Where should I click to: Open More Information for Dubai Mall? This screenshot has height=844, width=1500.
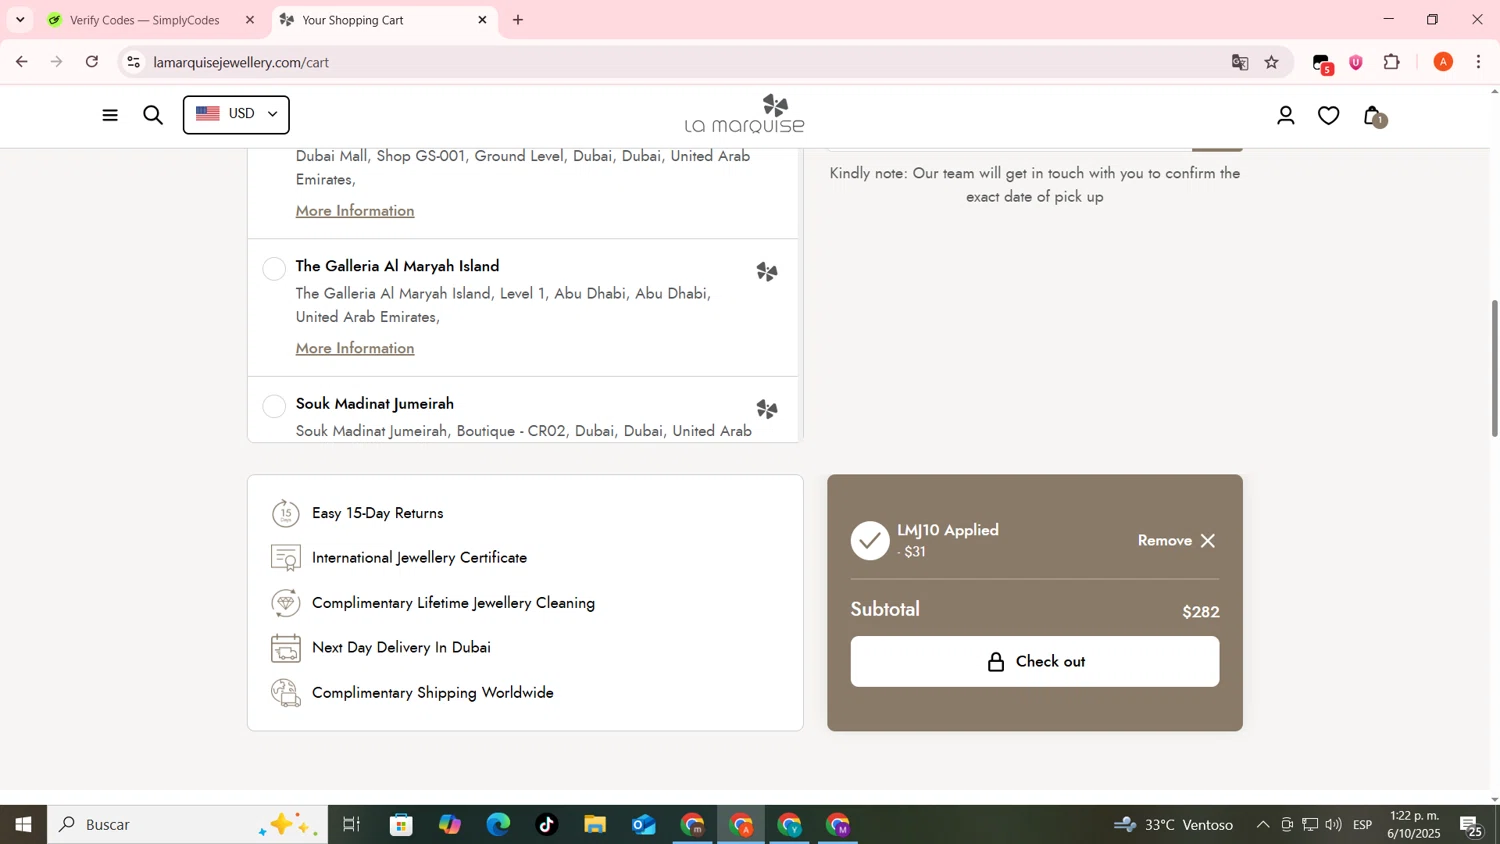click(355, 211)
